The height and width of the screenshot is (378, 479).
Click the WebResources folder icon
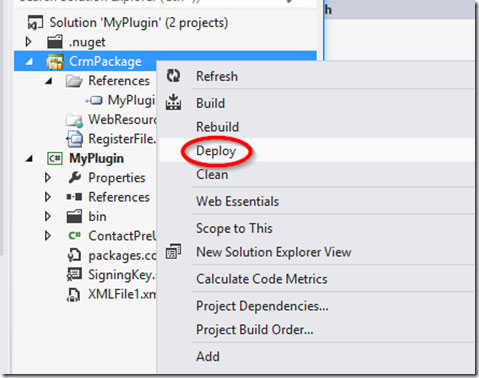coord(74,120)
